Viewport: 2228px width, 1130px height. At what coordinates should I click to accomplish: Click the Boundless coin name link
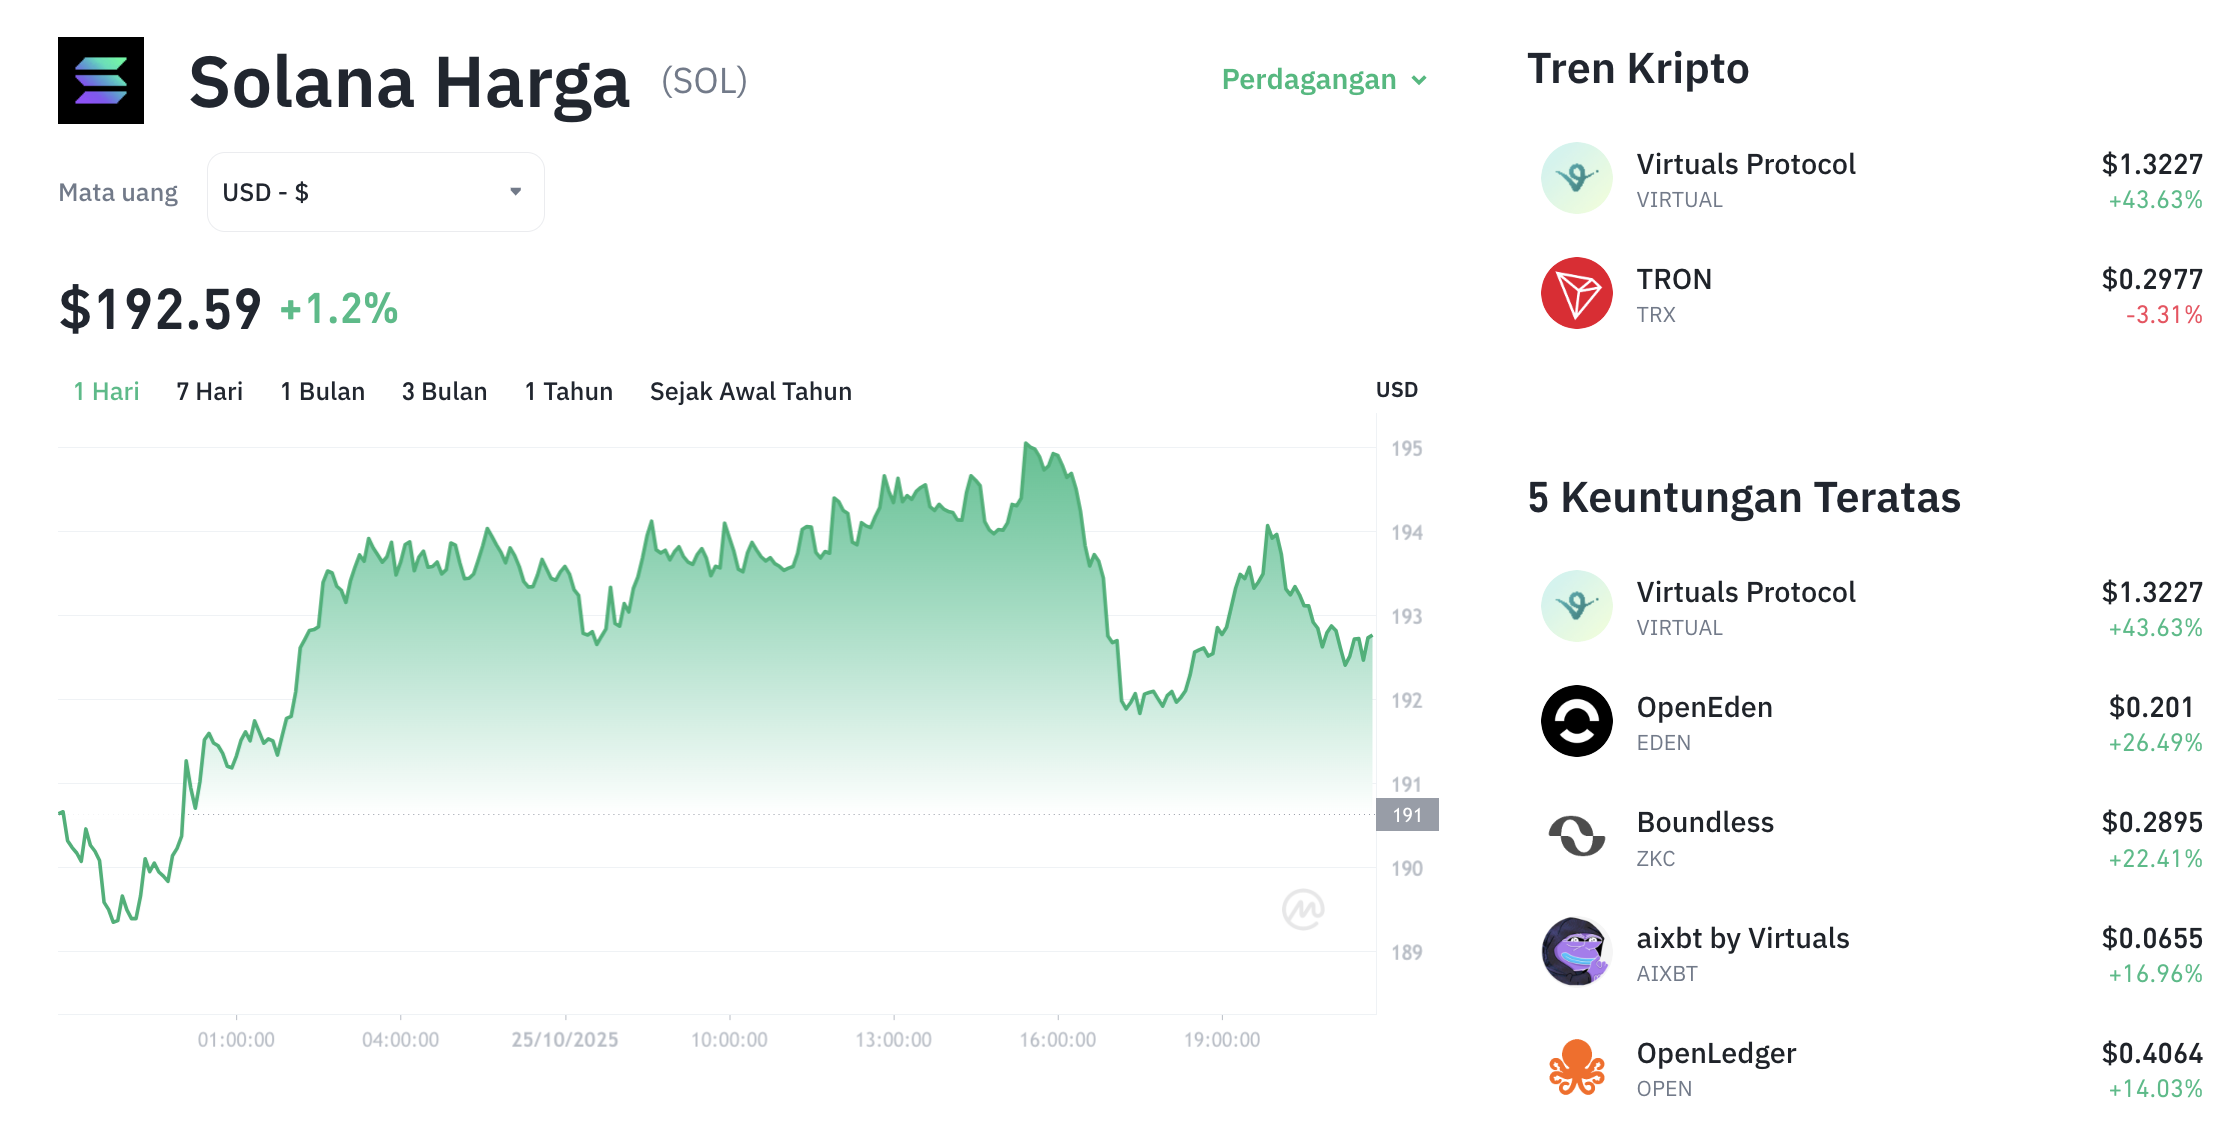1705,823
